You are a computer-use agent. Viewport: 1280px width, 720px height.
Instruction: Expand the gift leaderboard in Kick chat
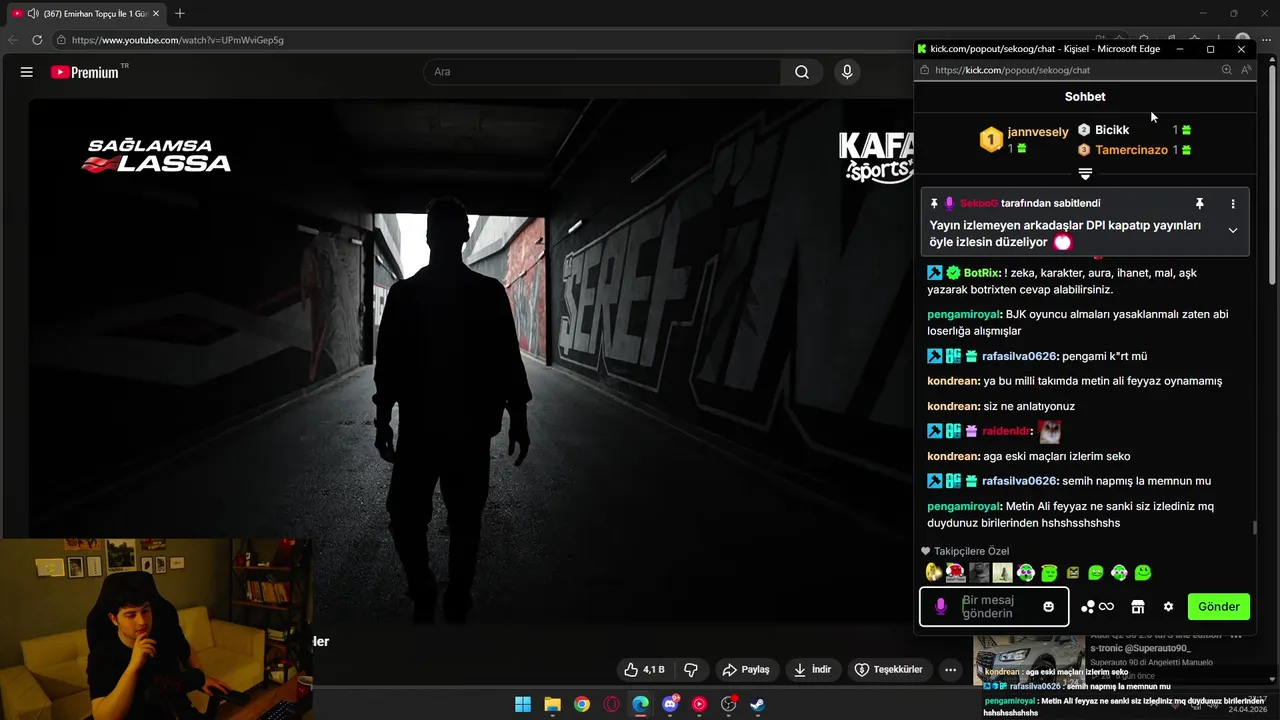pyautogui.click(x=1085, y=174)
